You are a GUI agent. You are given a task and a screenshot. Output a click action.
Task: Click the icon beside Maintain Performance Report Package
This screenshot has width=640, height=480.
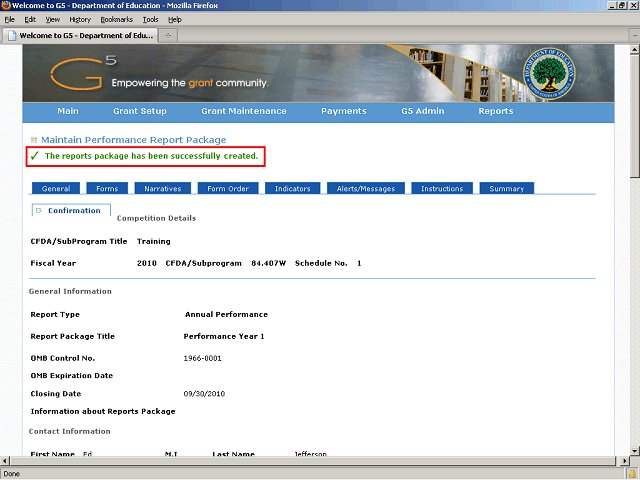click(34, 140)
